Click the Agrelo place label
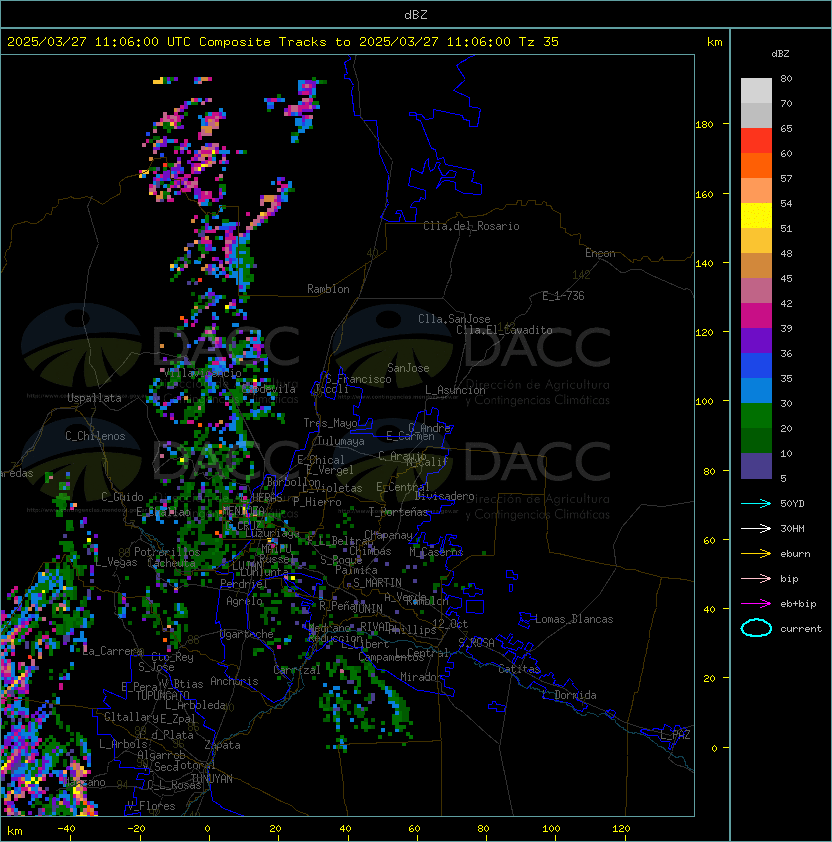This screenshot has height=842, width=832. [x=244, y=601]
